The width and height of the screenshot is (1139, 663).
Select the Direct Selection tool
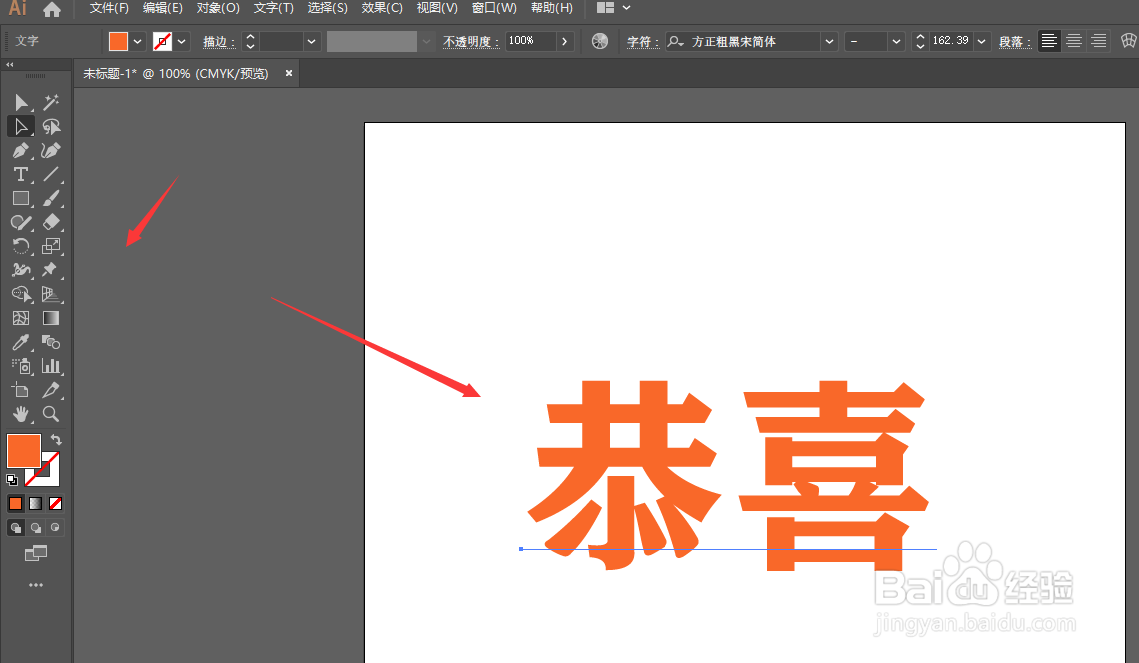pos(21,126)
